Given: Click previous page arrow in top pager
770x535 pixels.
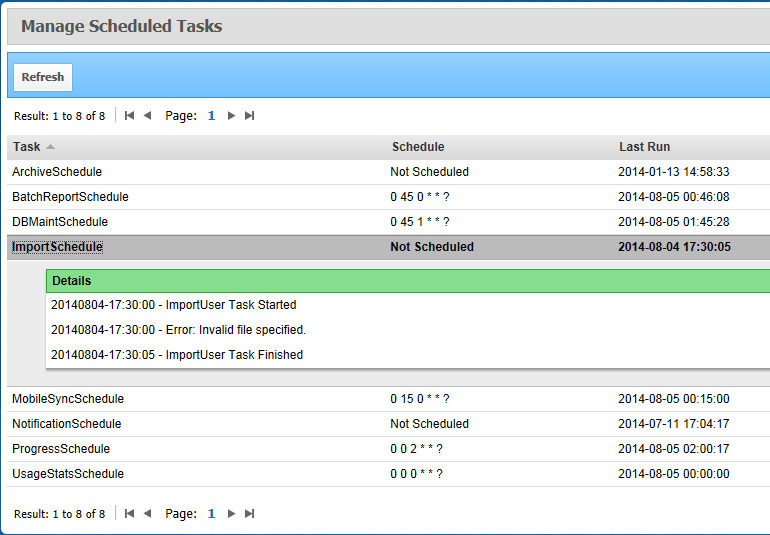Looking at the screenshot, I should coord(147,116).
